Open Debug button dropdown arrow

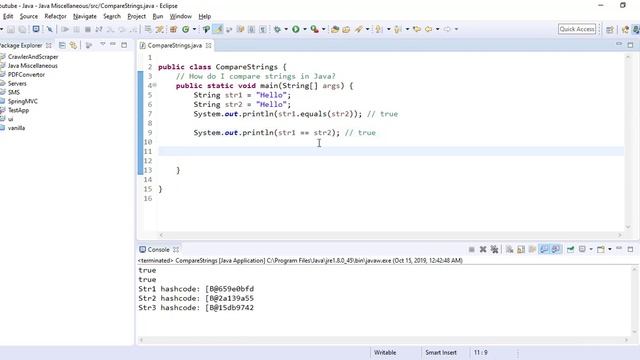pos(286,29)
